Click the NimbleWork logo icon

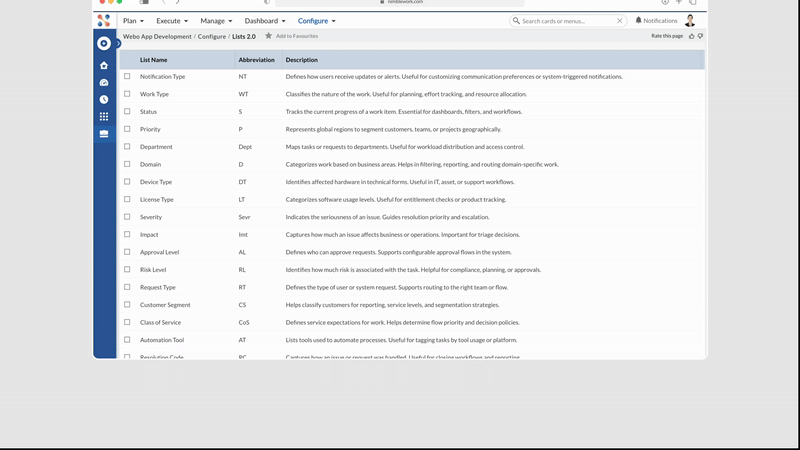104,20
